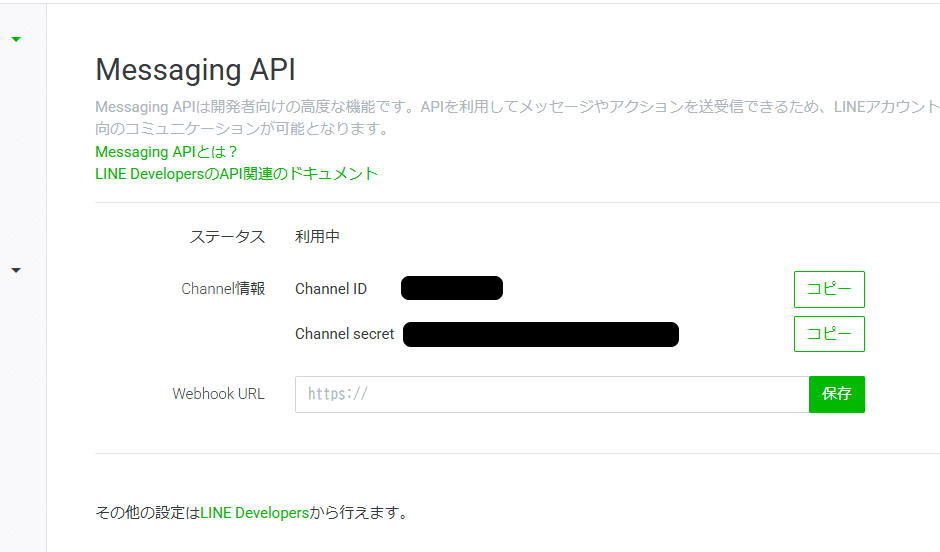Screen dimensions: 940x552
Task: Click the ステータス label
Action: pyautogui.click(x=227, y=237)
